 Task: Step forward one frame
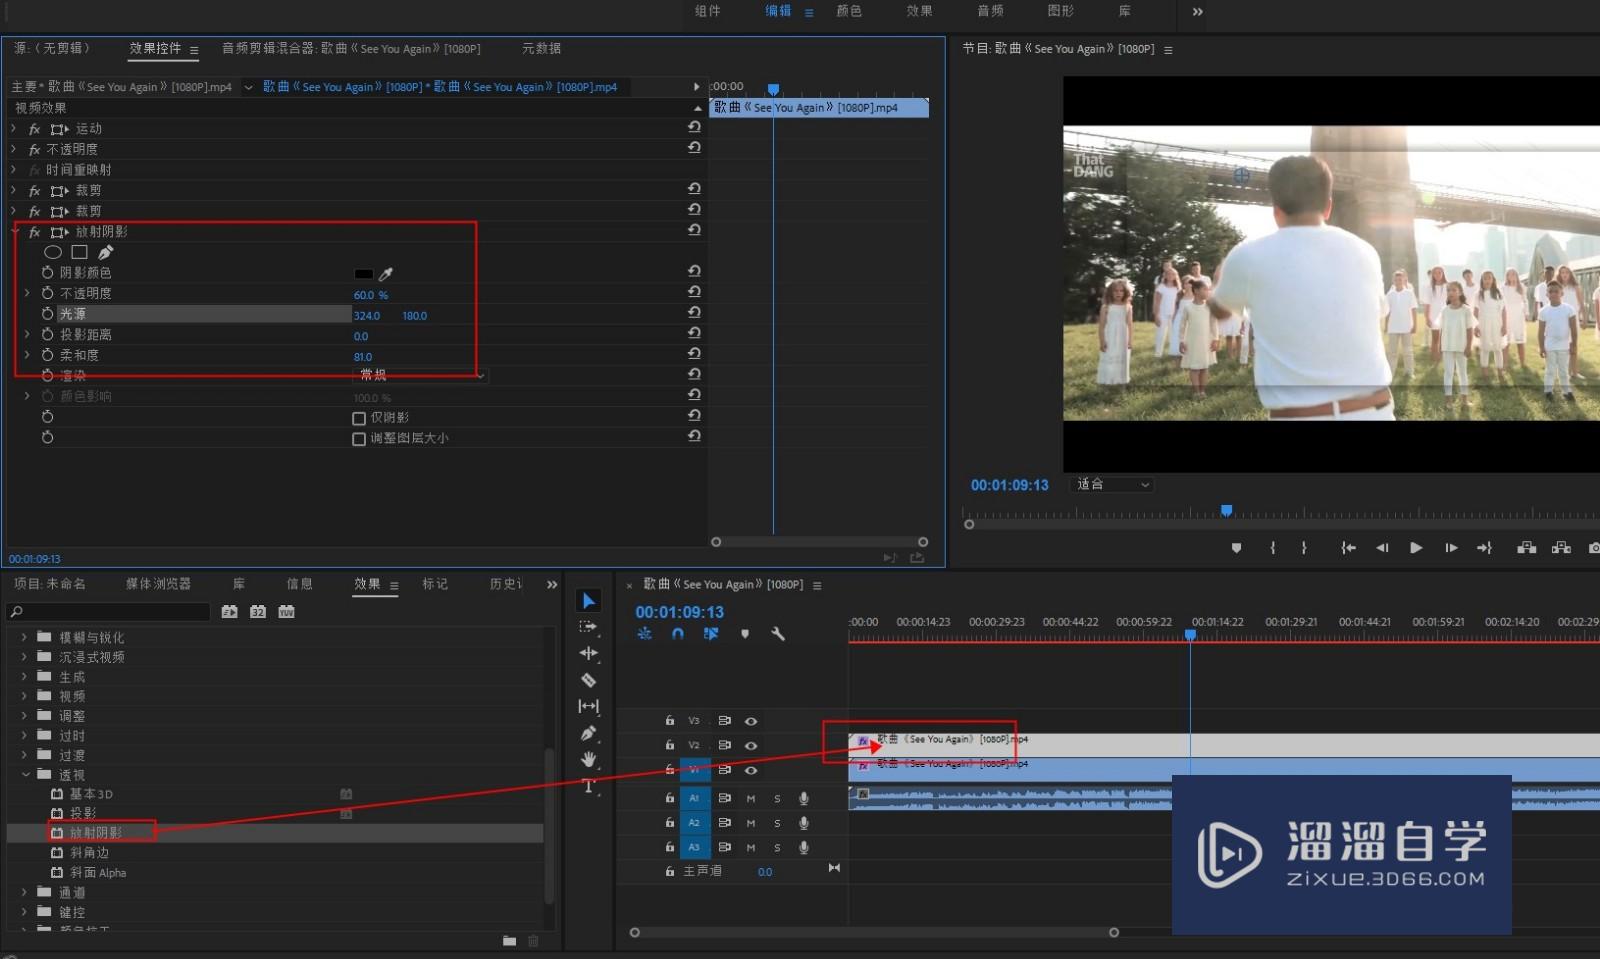1451,548
